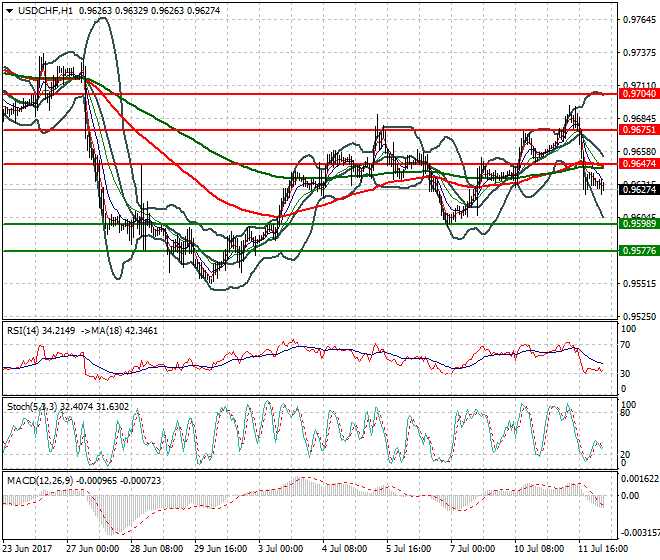660x560 pixels.
Task: Click the Stochastic scale value 20
Action: (625, 454)
